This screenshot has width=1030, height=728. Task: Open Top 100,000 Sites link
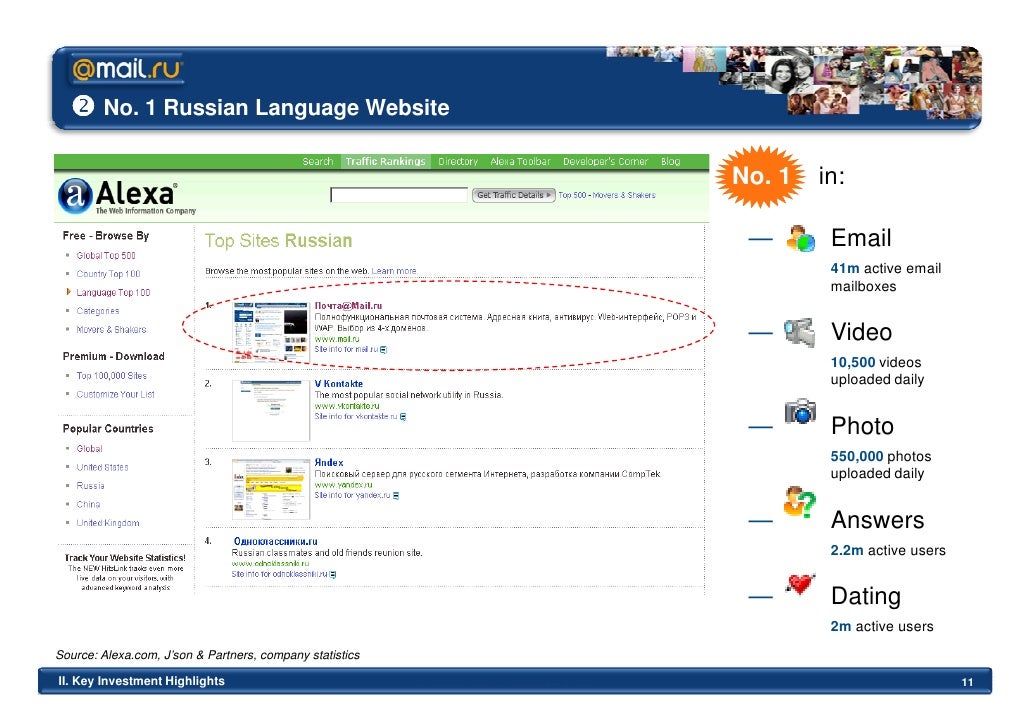pyautogui.click(x=112, y=376)
